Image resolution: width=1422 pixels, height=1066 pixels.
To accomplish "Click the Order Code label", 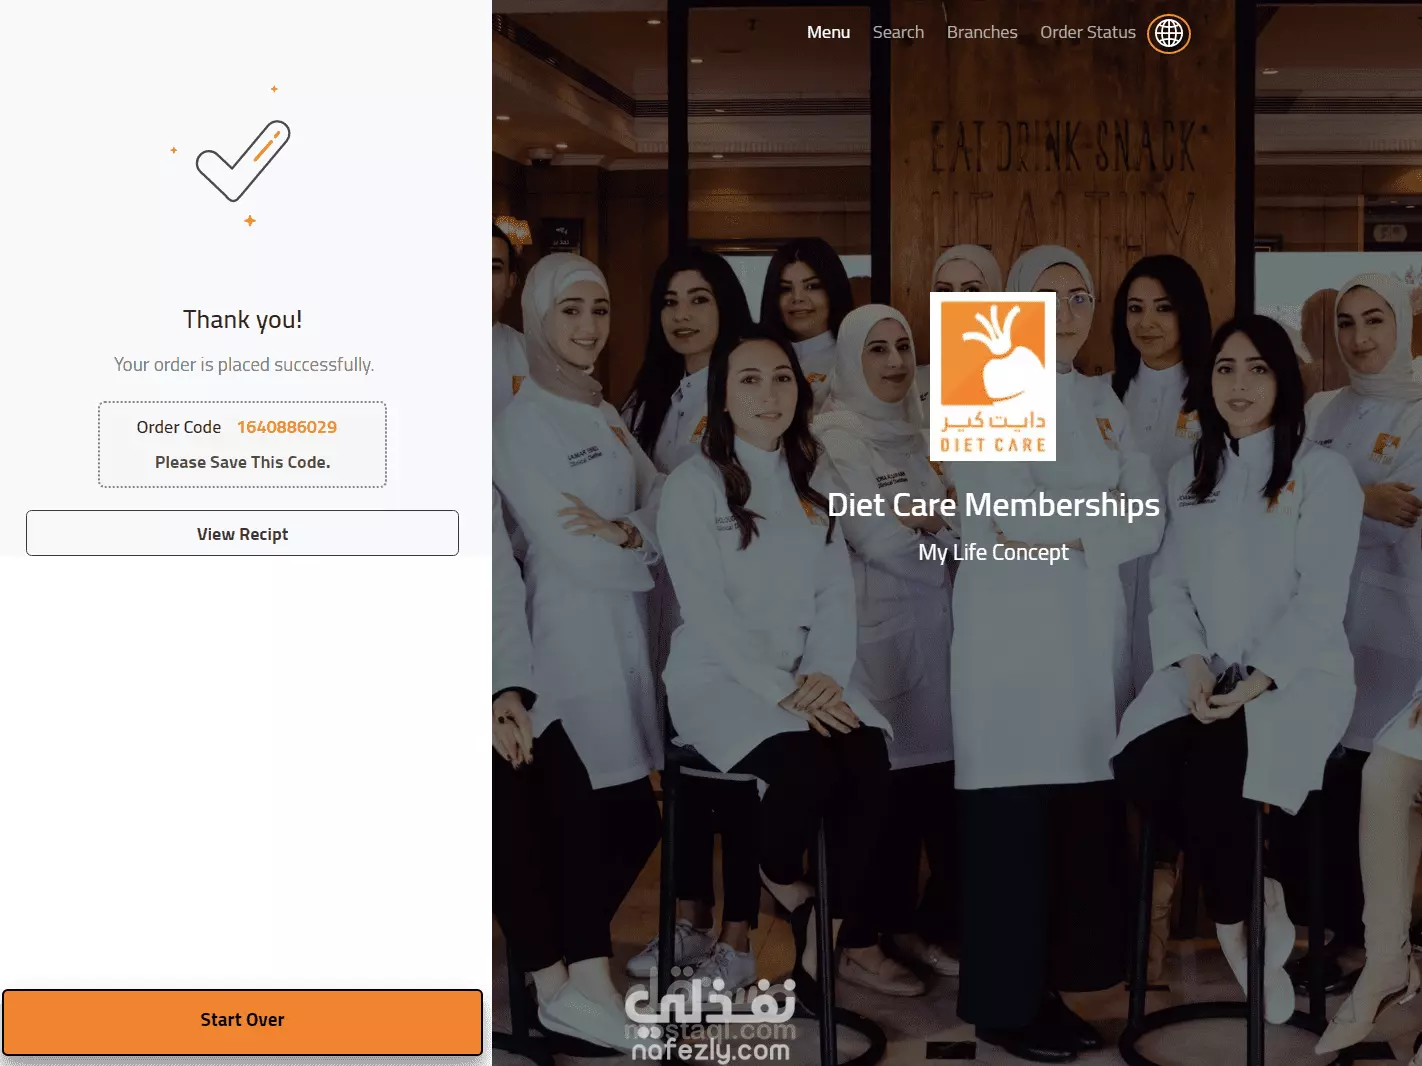I will 179,427.
